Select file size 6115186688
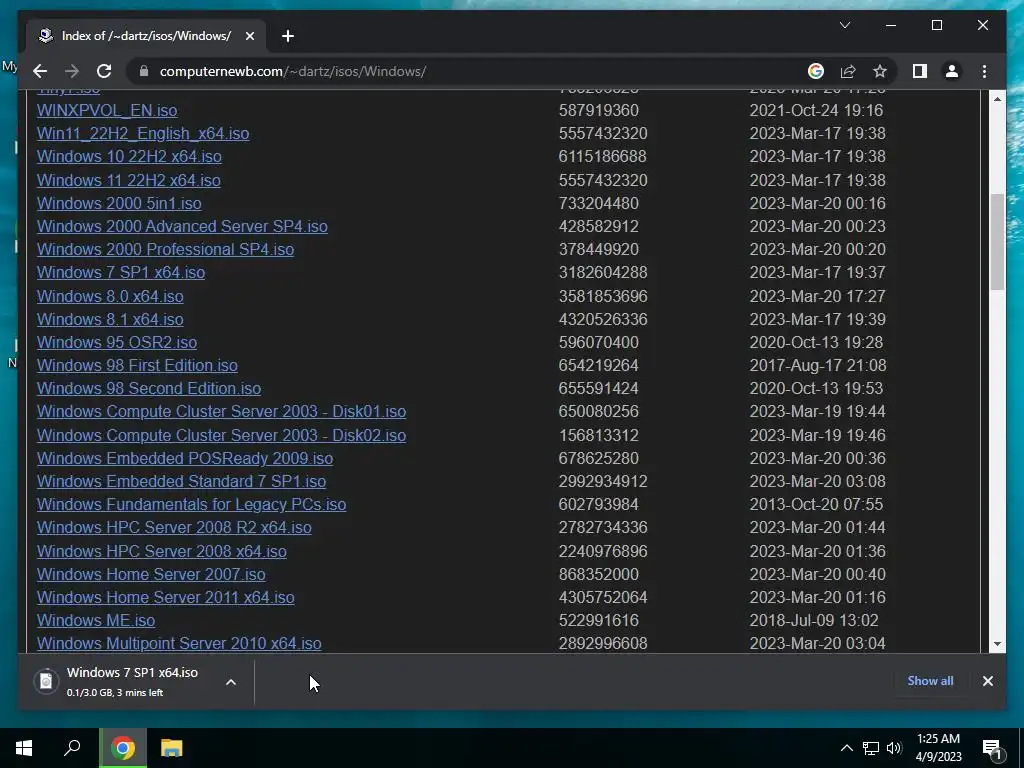 click(x=602, y=157)
